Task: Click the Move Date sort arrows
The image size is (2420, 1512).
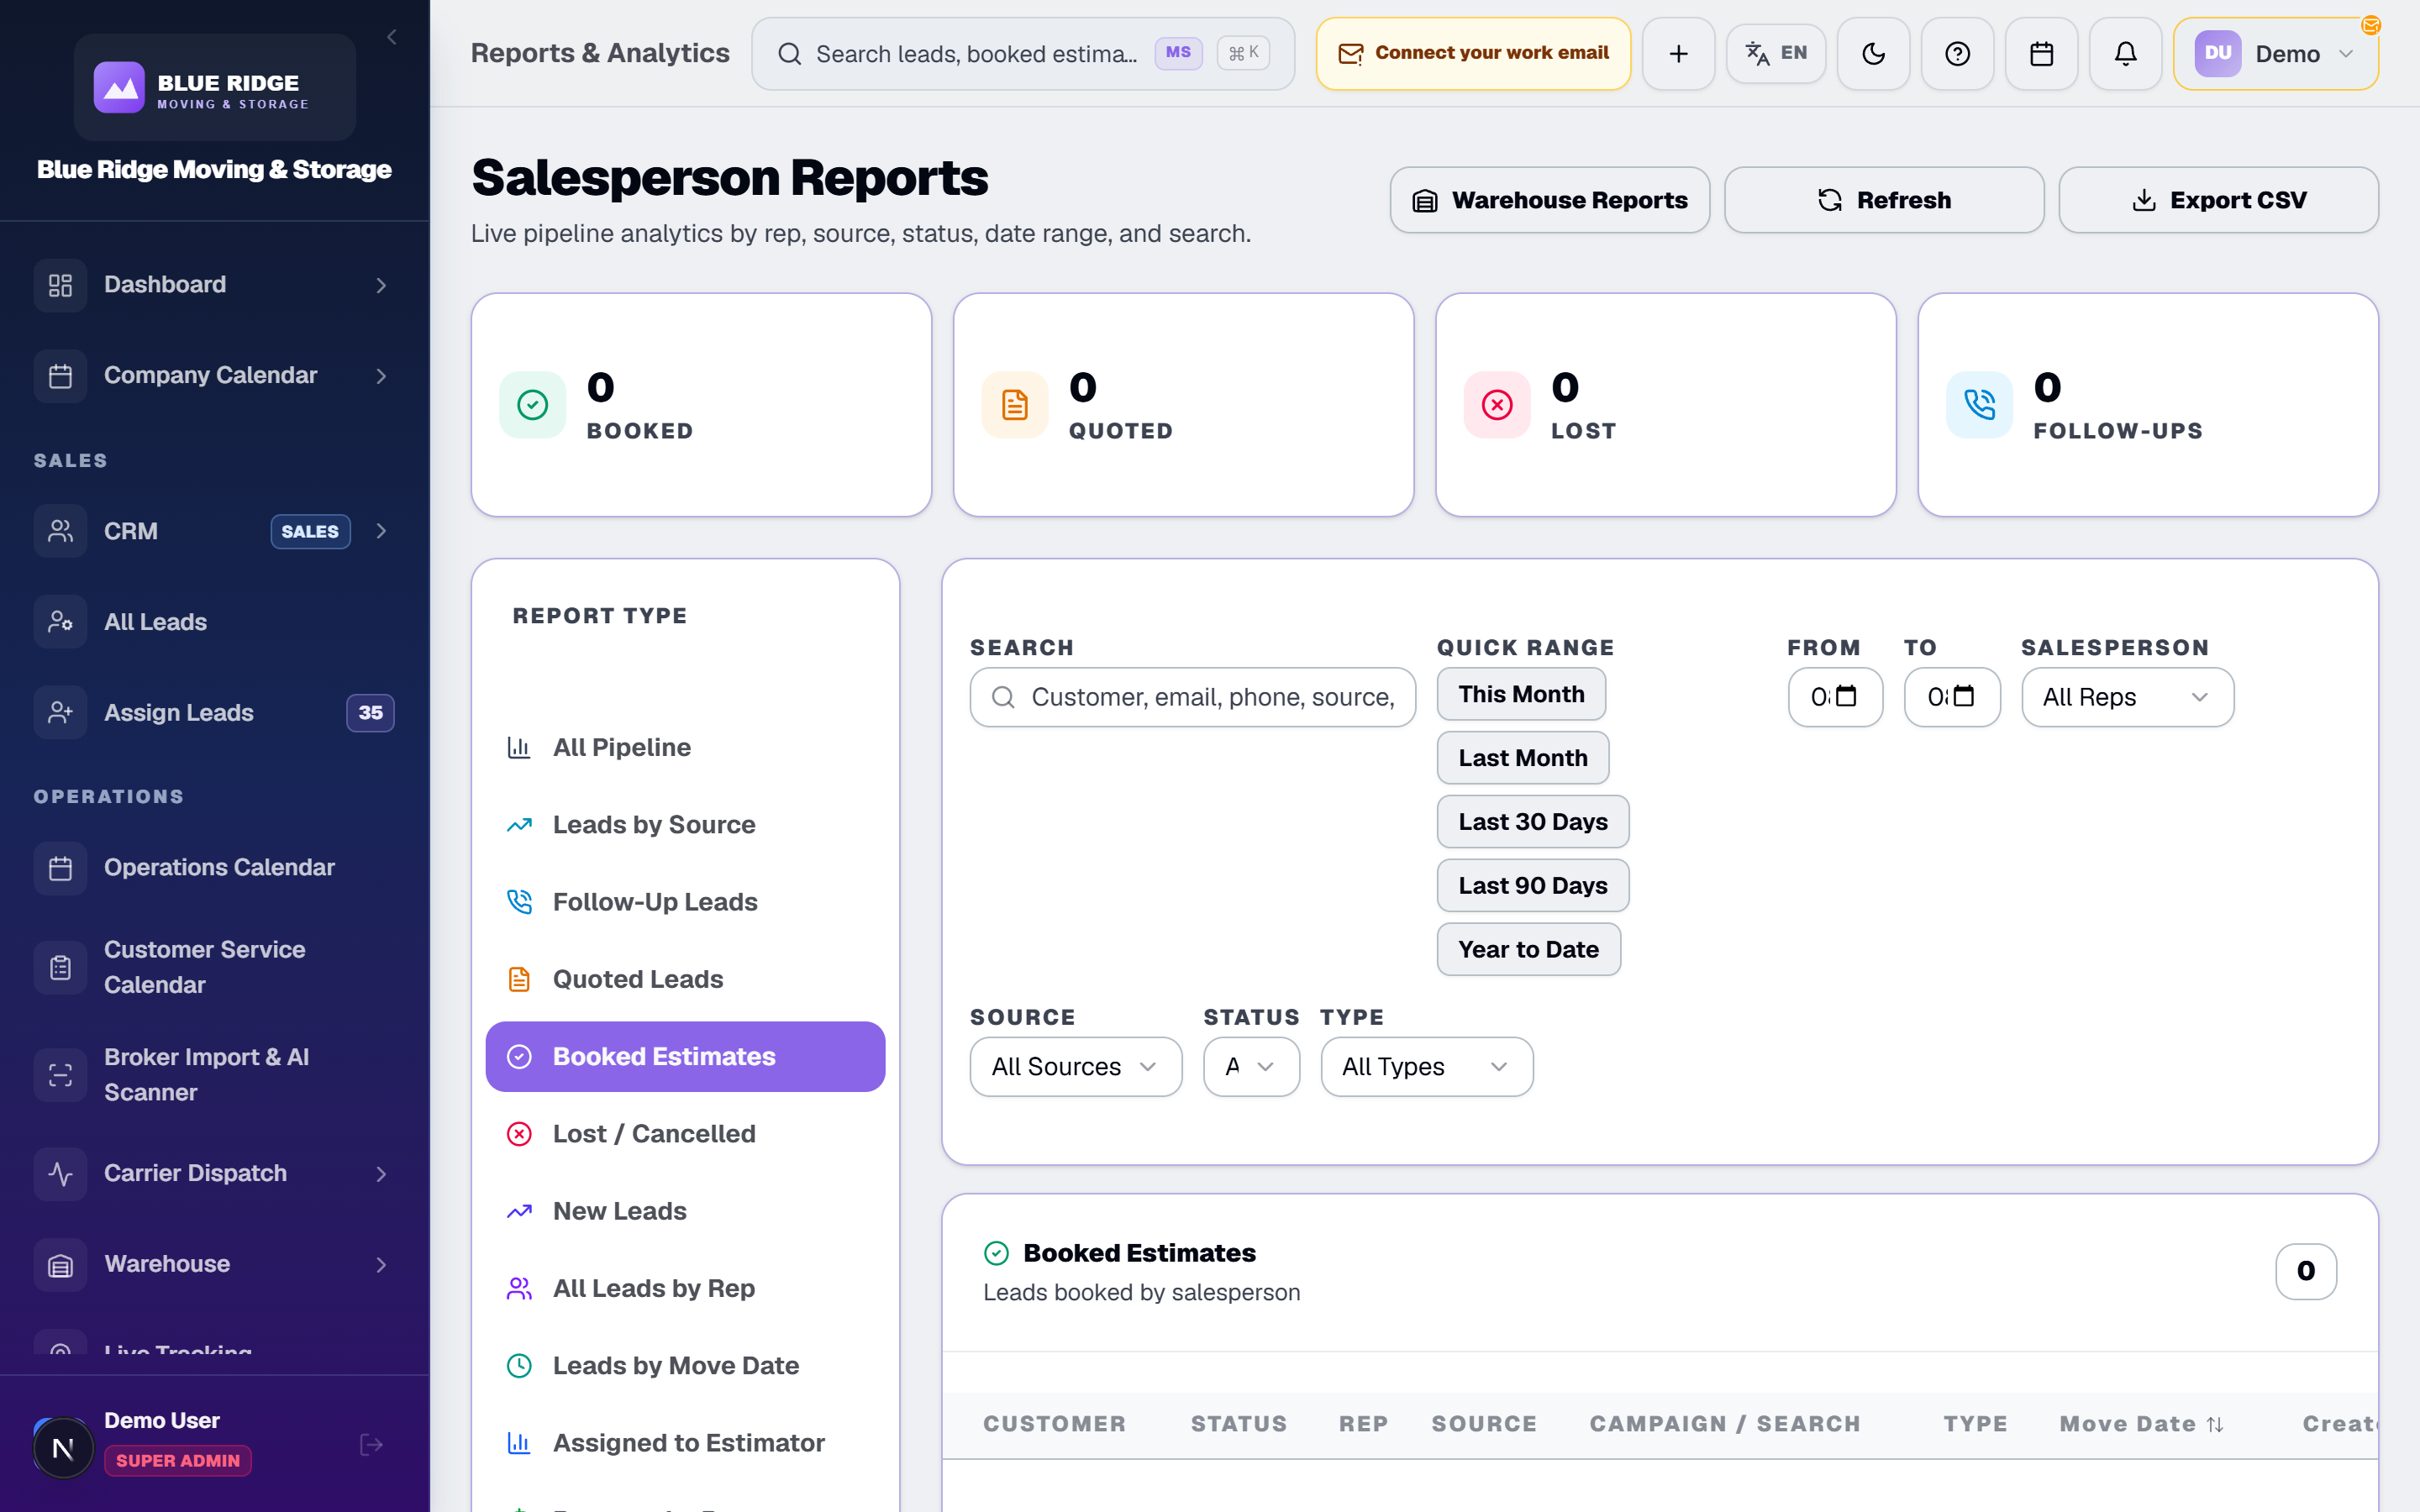Action: pos(2215,1424)
